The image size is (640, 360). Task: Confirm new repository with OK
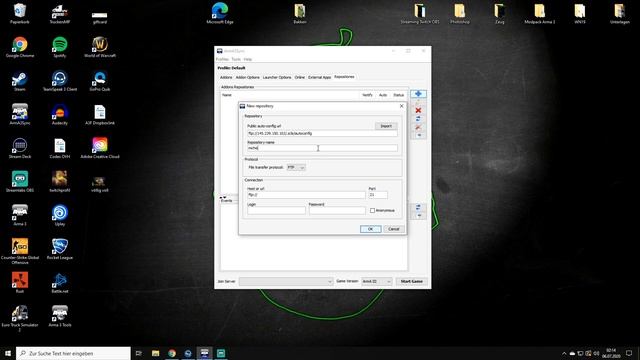371,229
